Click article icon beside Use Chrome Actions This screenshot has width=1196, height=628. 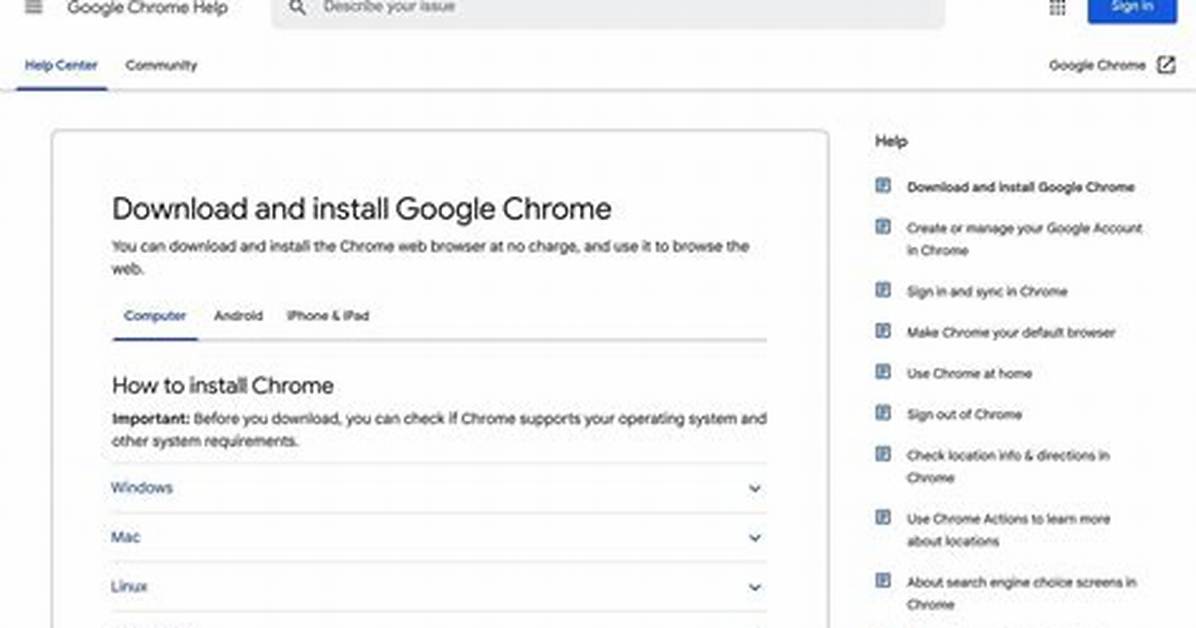883,517
